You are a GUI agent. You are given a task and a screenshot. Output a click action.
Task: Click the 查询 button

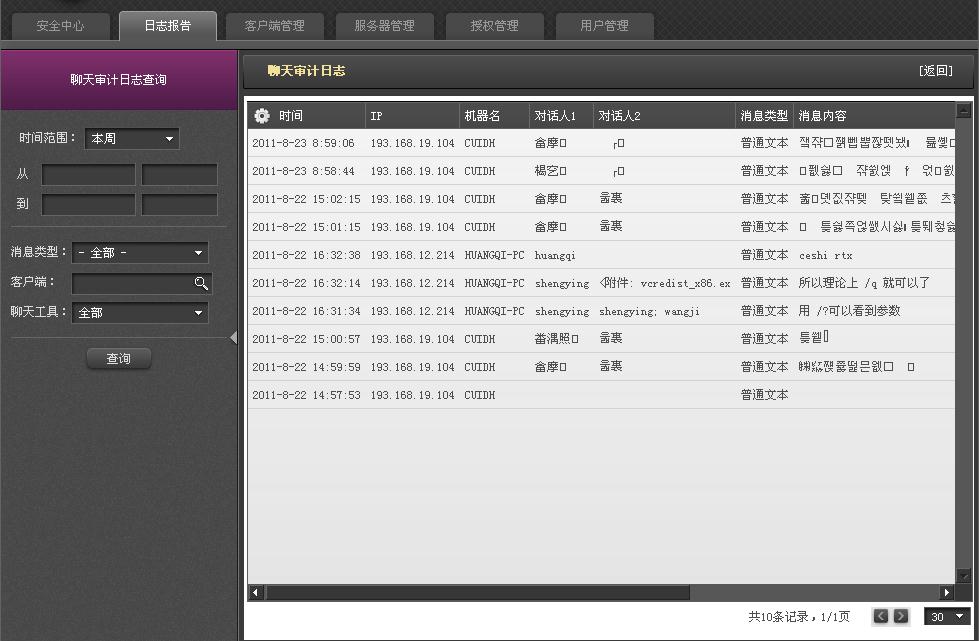tap(119, 358)
